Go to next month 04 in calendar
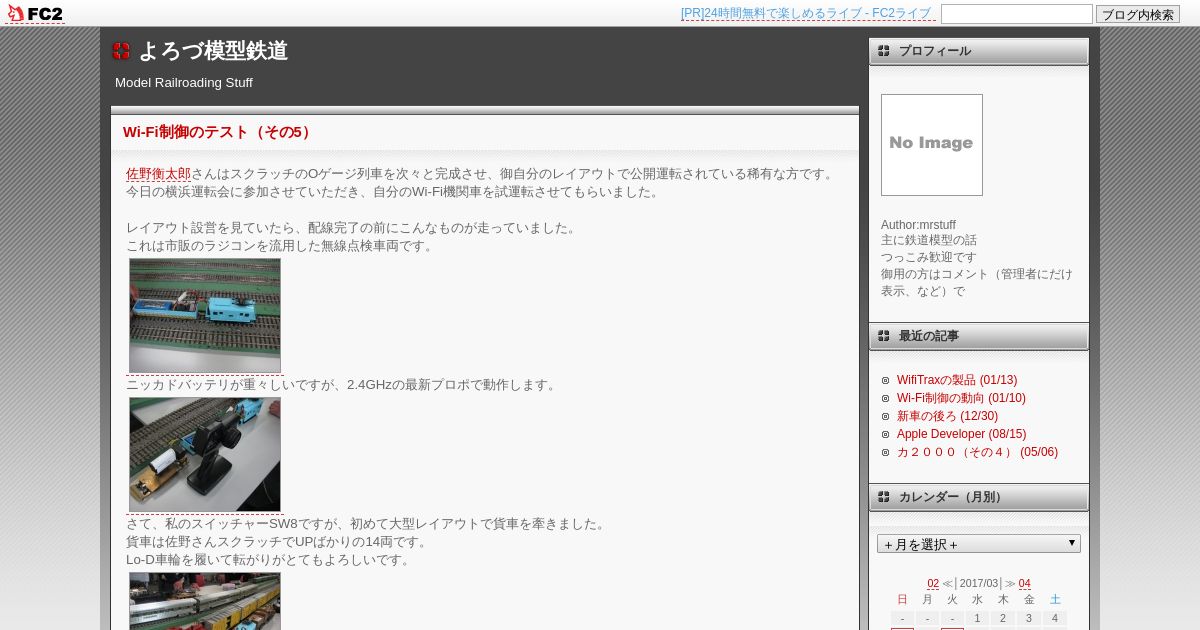This screenshot has width=1200, height=630. (1025, 584)
